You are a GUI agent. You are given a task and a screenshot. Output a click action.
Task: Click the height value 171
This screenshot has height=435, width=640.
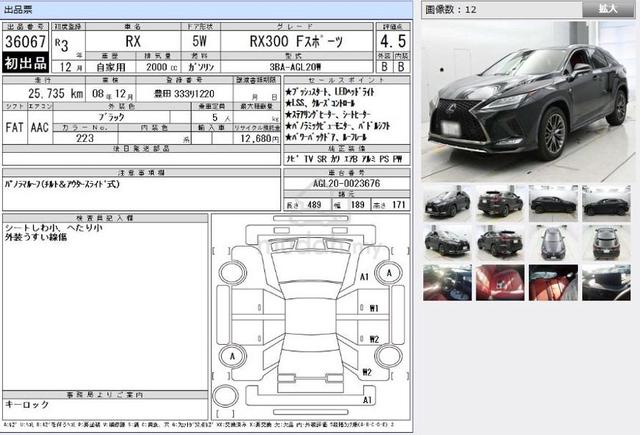(x=398, y=204)
